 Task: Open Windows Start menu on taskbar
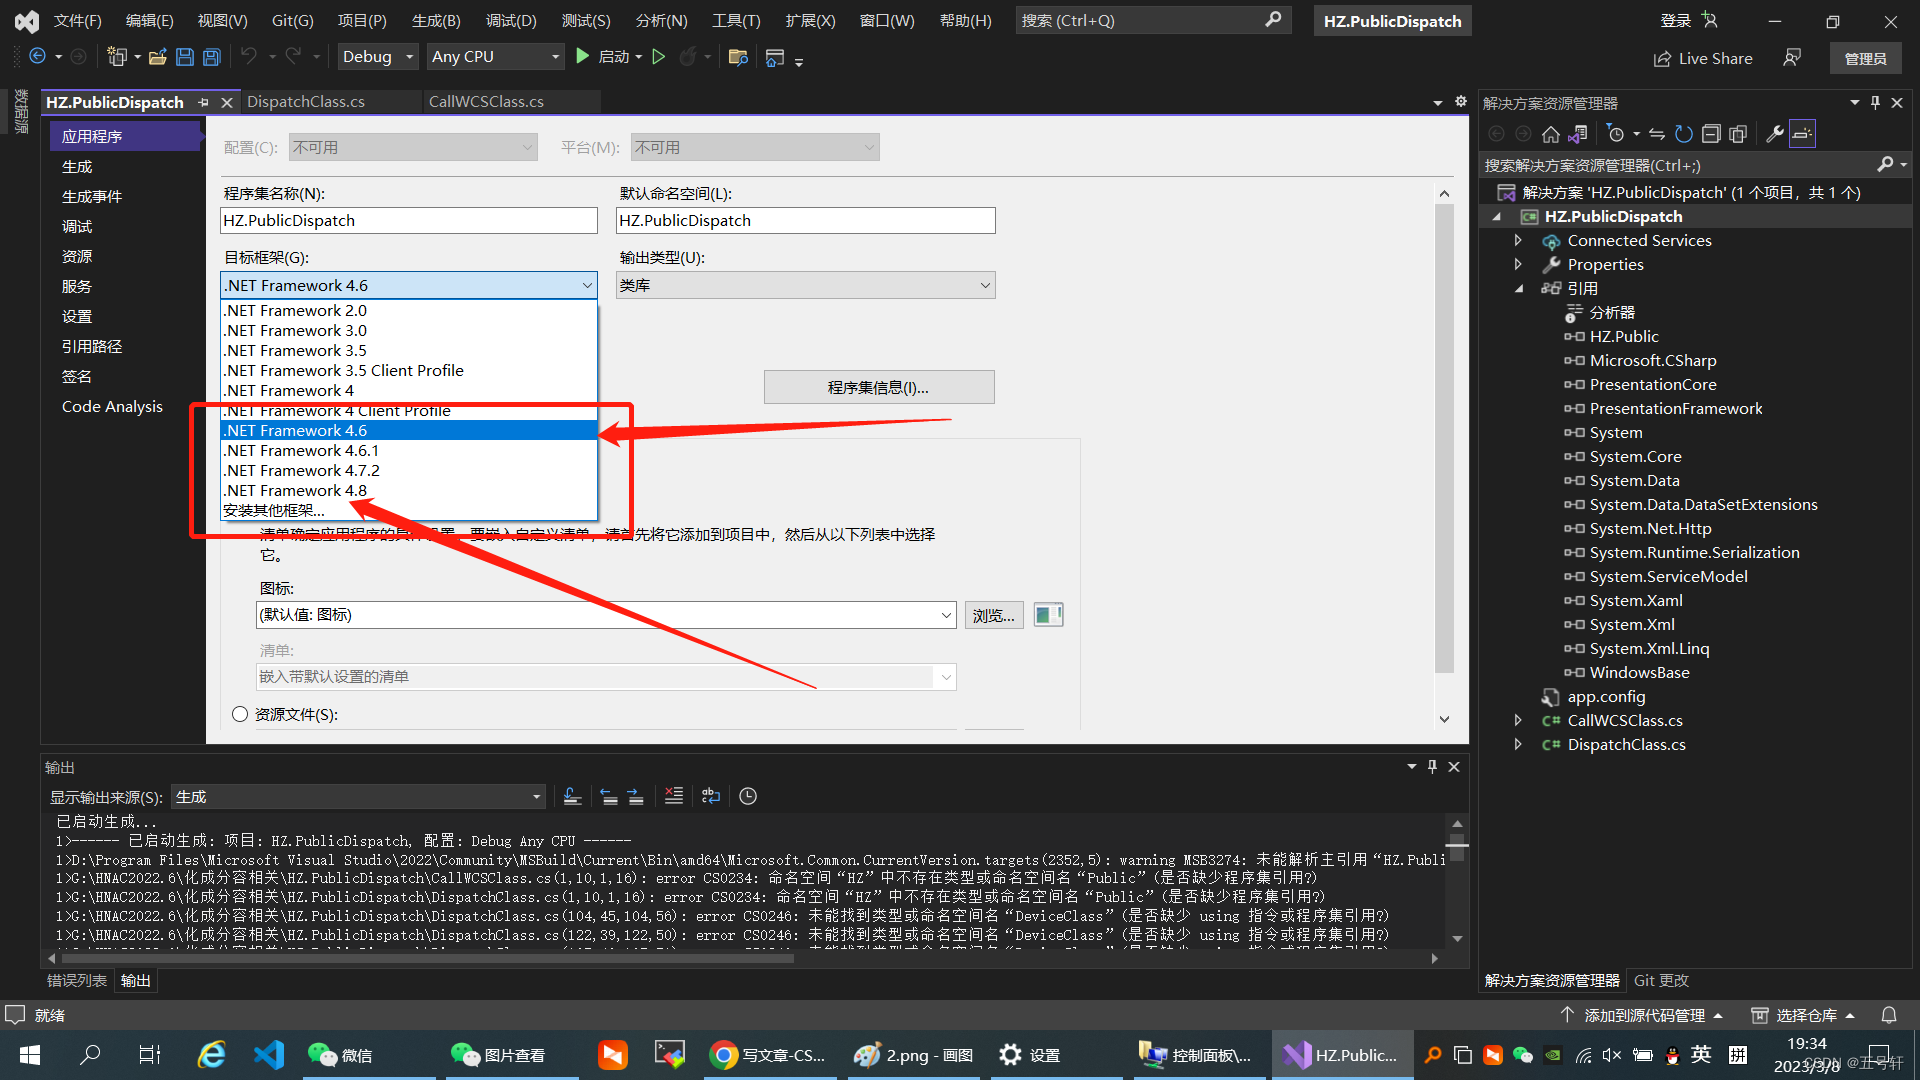click(30, 1055)
